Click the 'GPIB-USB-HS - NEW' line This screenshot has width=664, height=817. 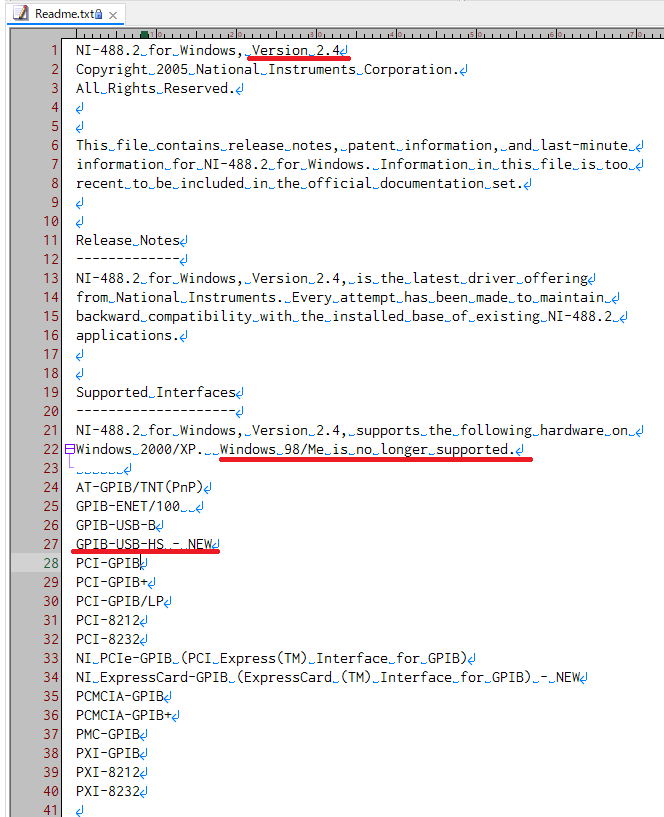point(144,544)
